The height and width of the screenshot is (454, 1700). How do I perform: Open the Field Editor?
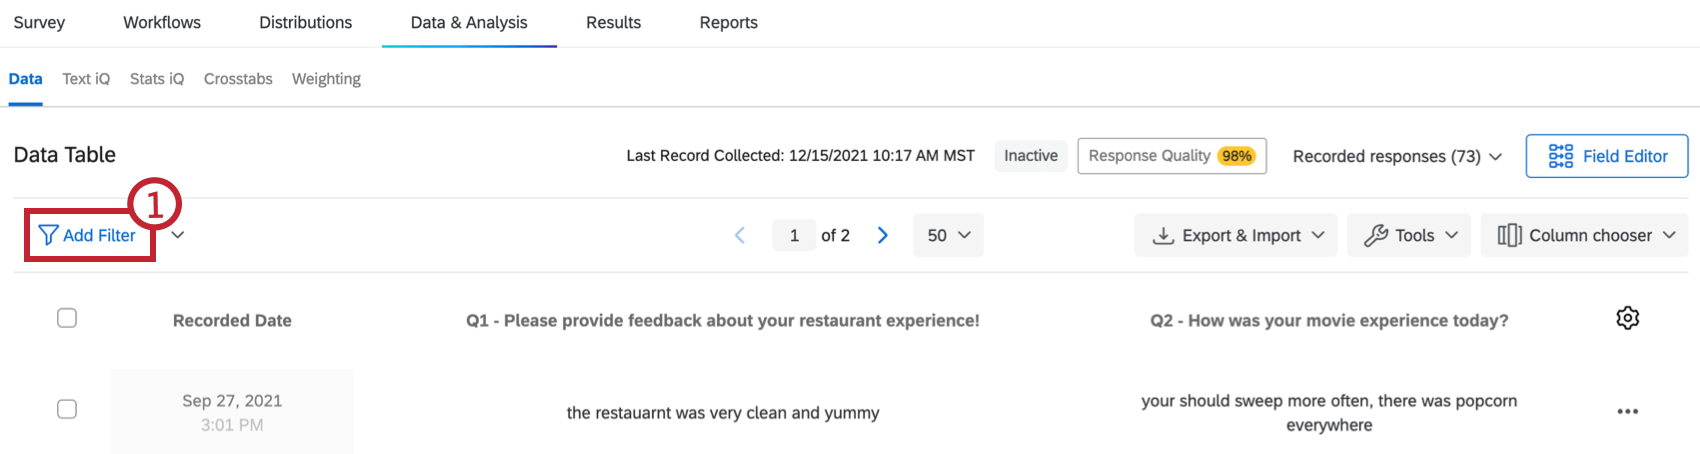tap(1606, 156)
